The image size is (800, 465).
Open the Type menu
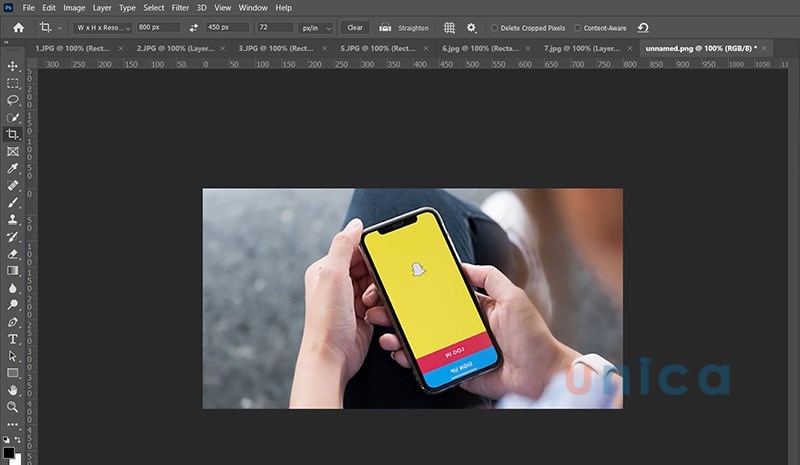click(127, 8)
